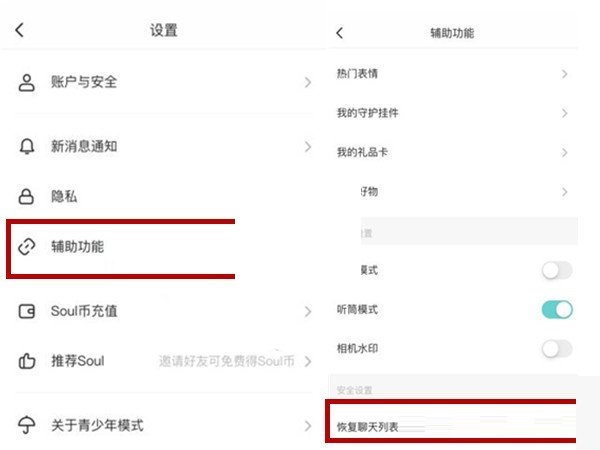The image size is (600, 450).
Task: Click the lock icon beside 隐私
Action: [27, 197]
